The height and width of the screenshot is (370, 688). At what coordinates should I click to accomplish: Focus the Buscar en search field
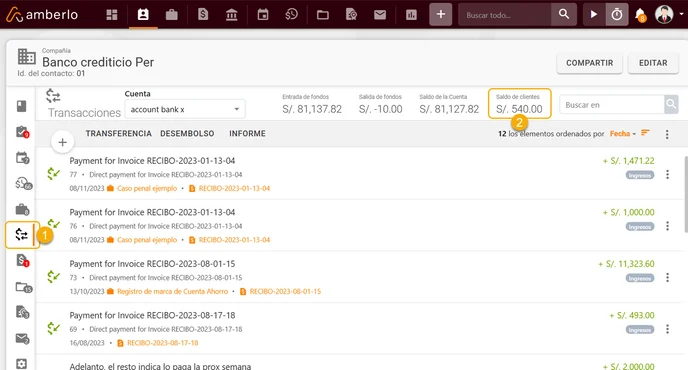[612, 105]
